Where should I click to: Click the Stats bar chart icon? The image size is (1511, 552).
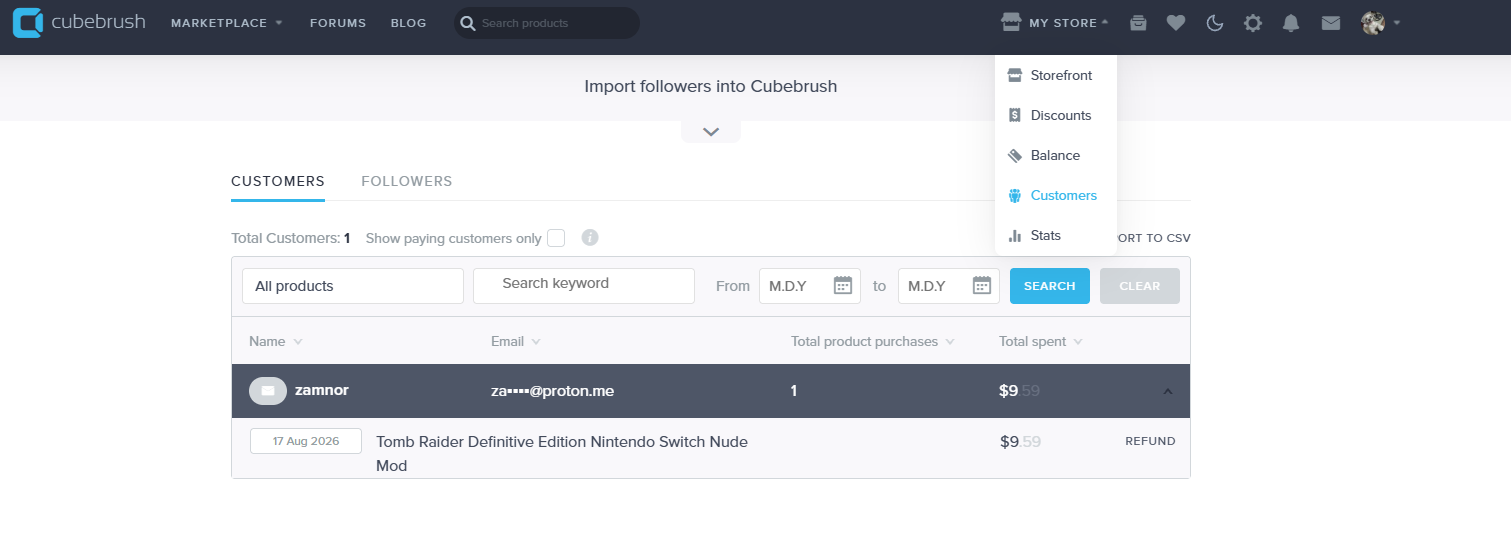(x=1015, y=235)
